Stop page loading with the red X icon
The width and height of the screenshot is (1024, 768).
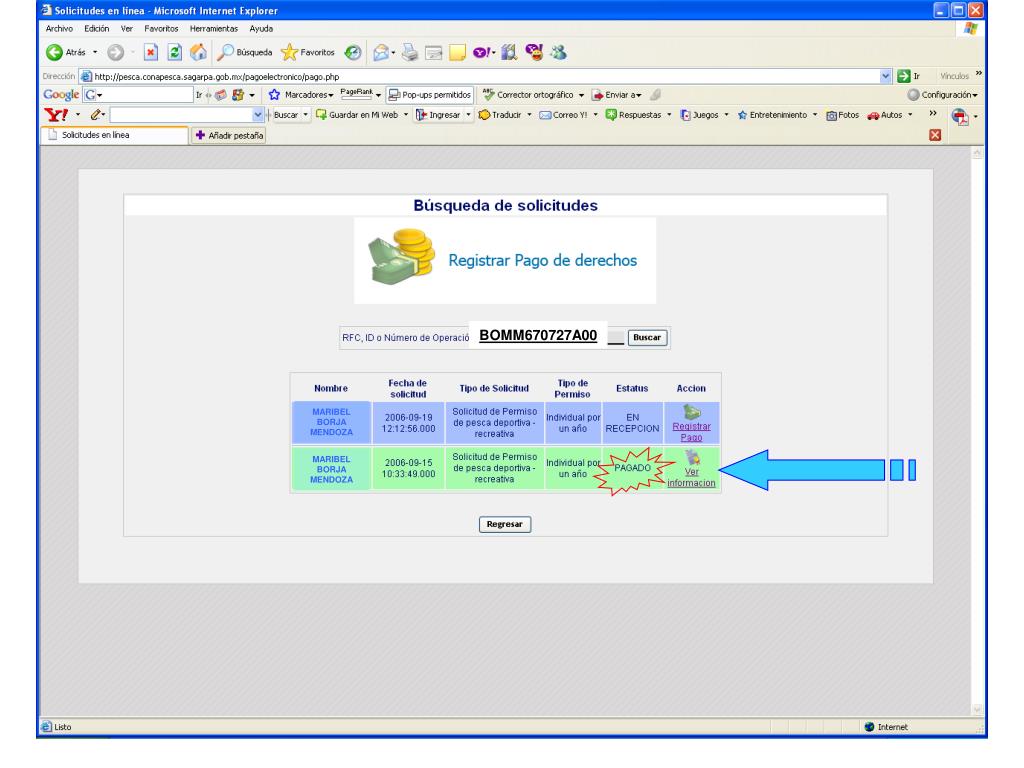[151, 52]
